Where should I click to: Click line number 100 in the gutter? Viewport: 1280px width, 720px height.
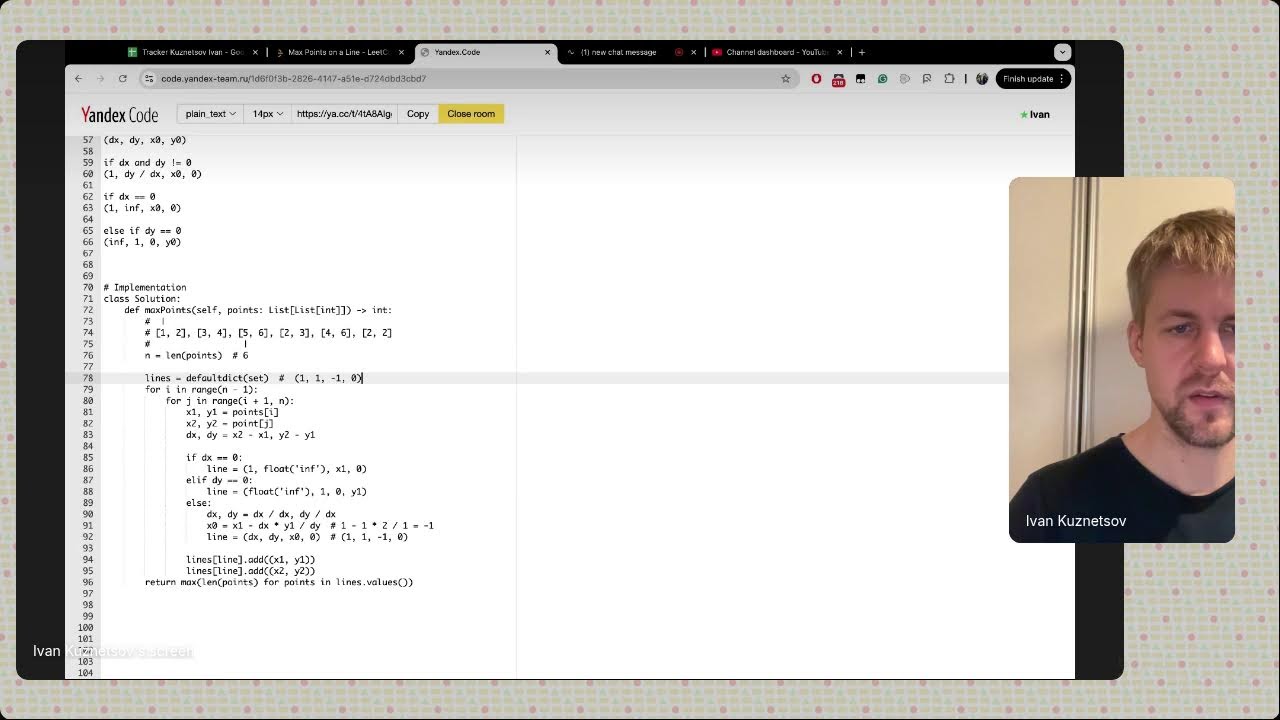pos(85,627)
